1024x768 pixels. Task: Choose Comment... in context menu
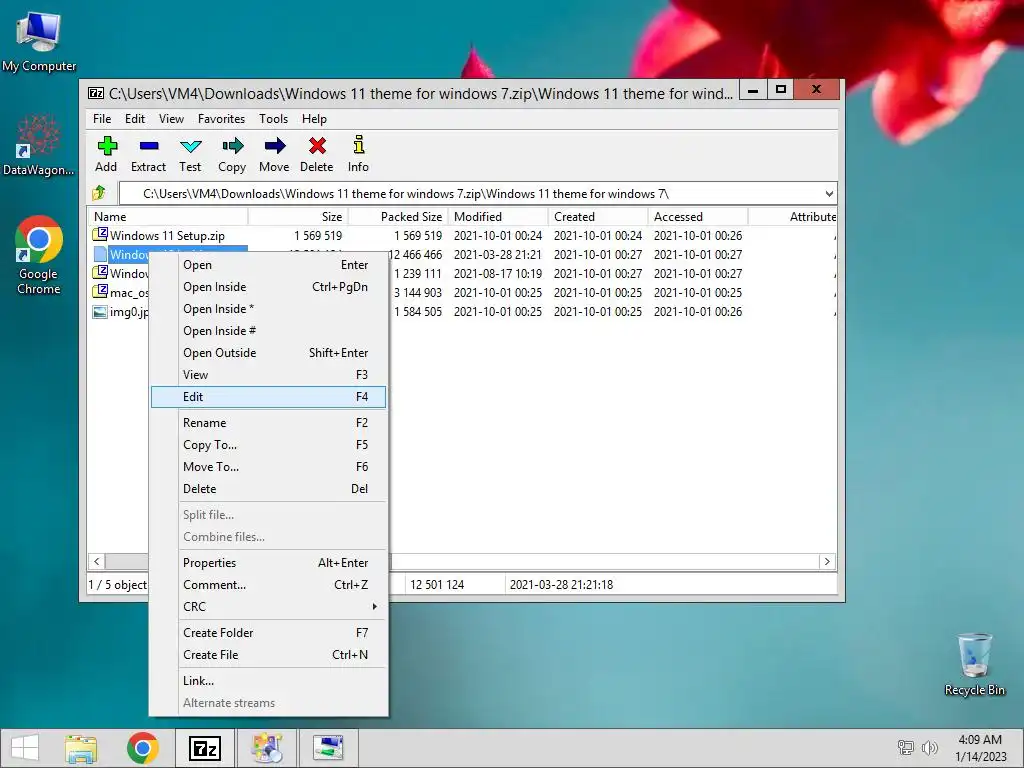tap(268, 584)
